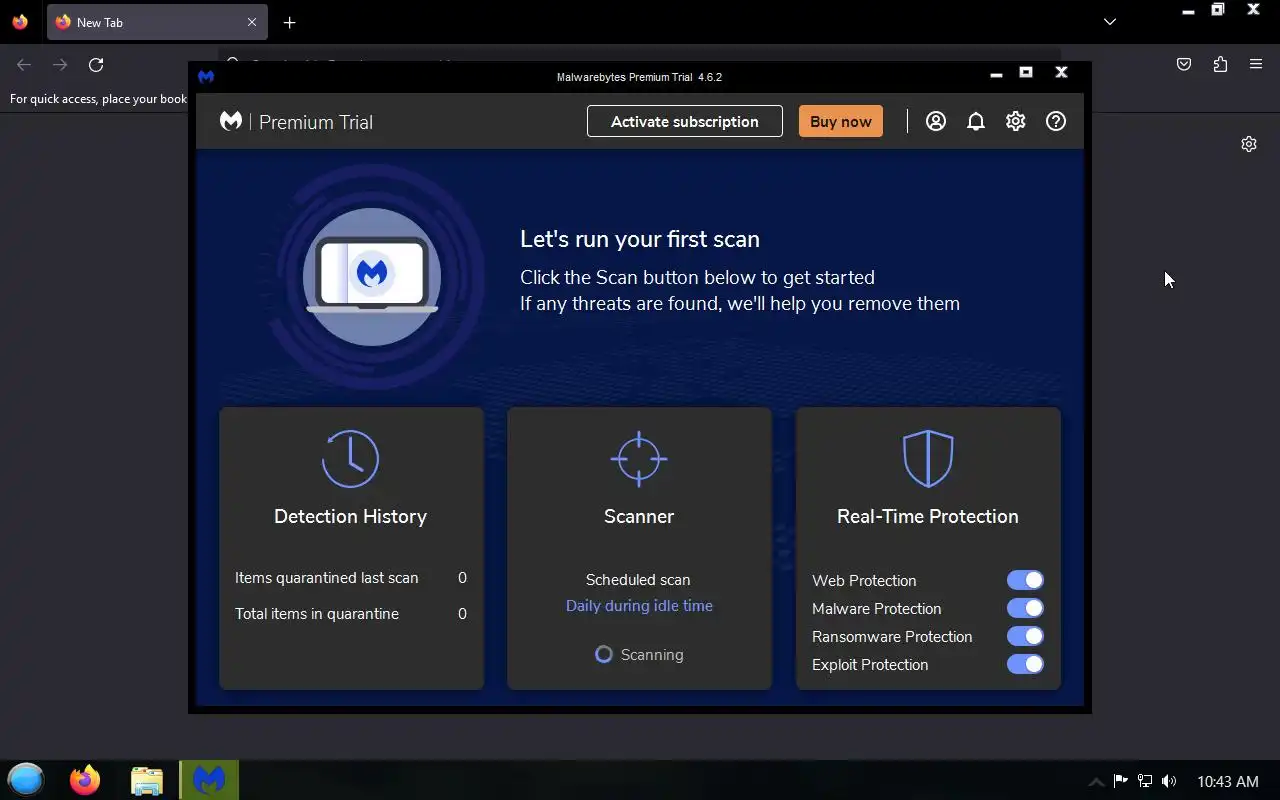Click the Firefox bookmarks toolbar hint text
The width and height of the screenshot is (1280, 800).
click(x=99, y=99)
